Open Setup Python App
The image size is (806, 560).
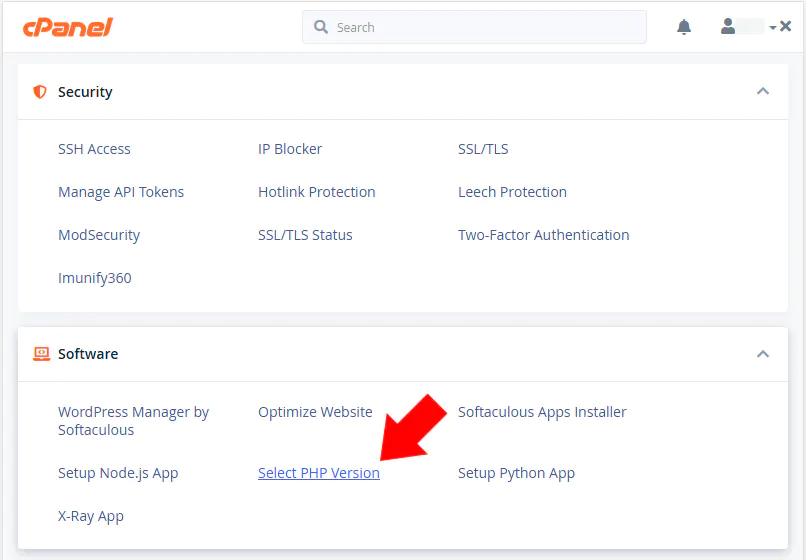click(x=517, y=473)
